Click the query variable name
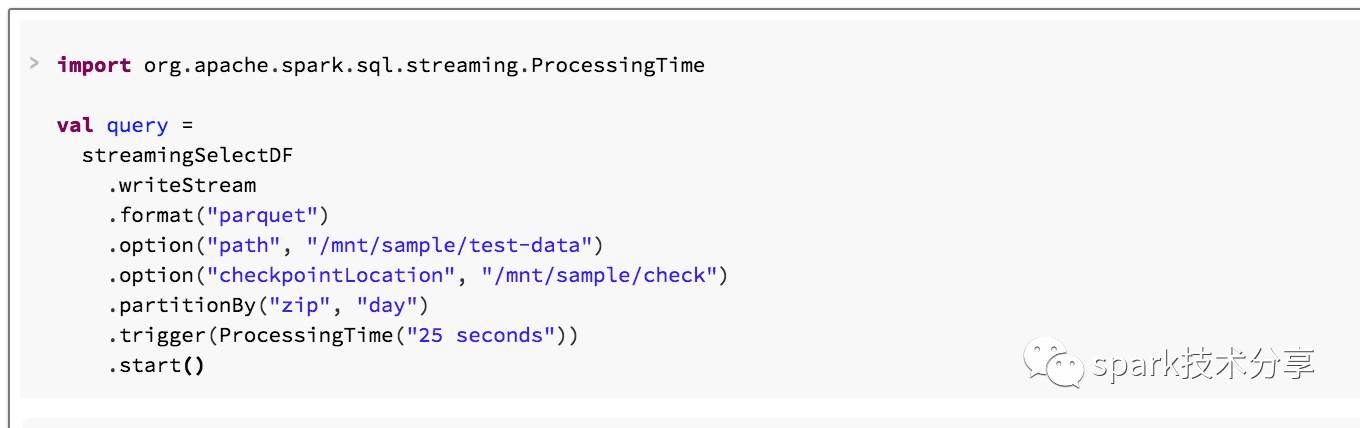The height and width of the screenshot is (428, 1360). tap(137, 126)
